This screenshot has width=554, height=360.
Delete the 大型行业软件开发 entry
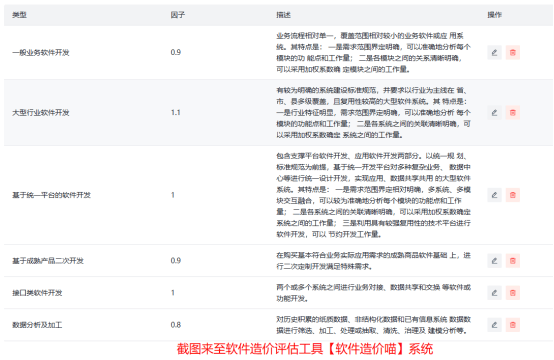(x=513, y=113)
